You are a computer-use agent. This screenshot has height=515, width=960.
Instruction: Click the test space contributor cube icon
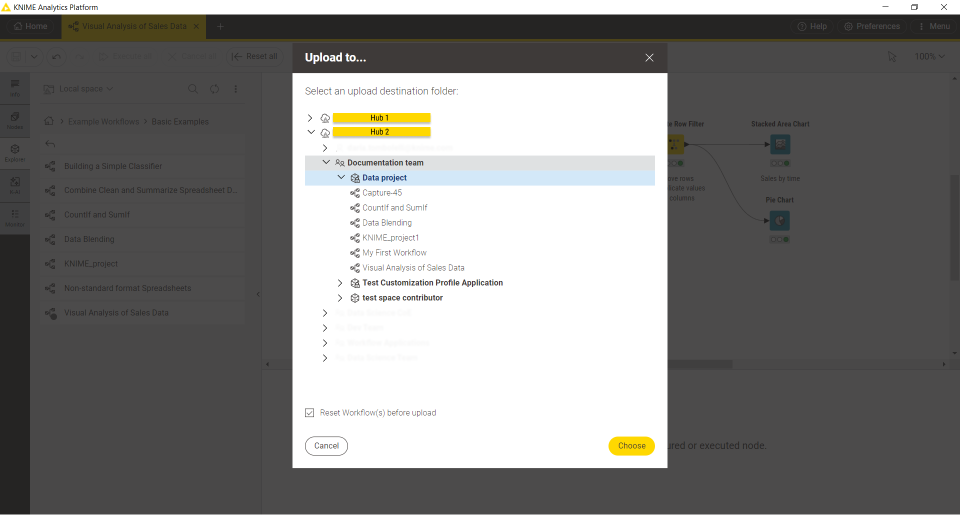point(355,298)
